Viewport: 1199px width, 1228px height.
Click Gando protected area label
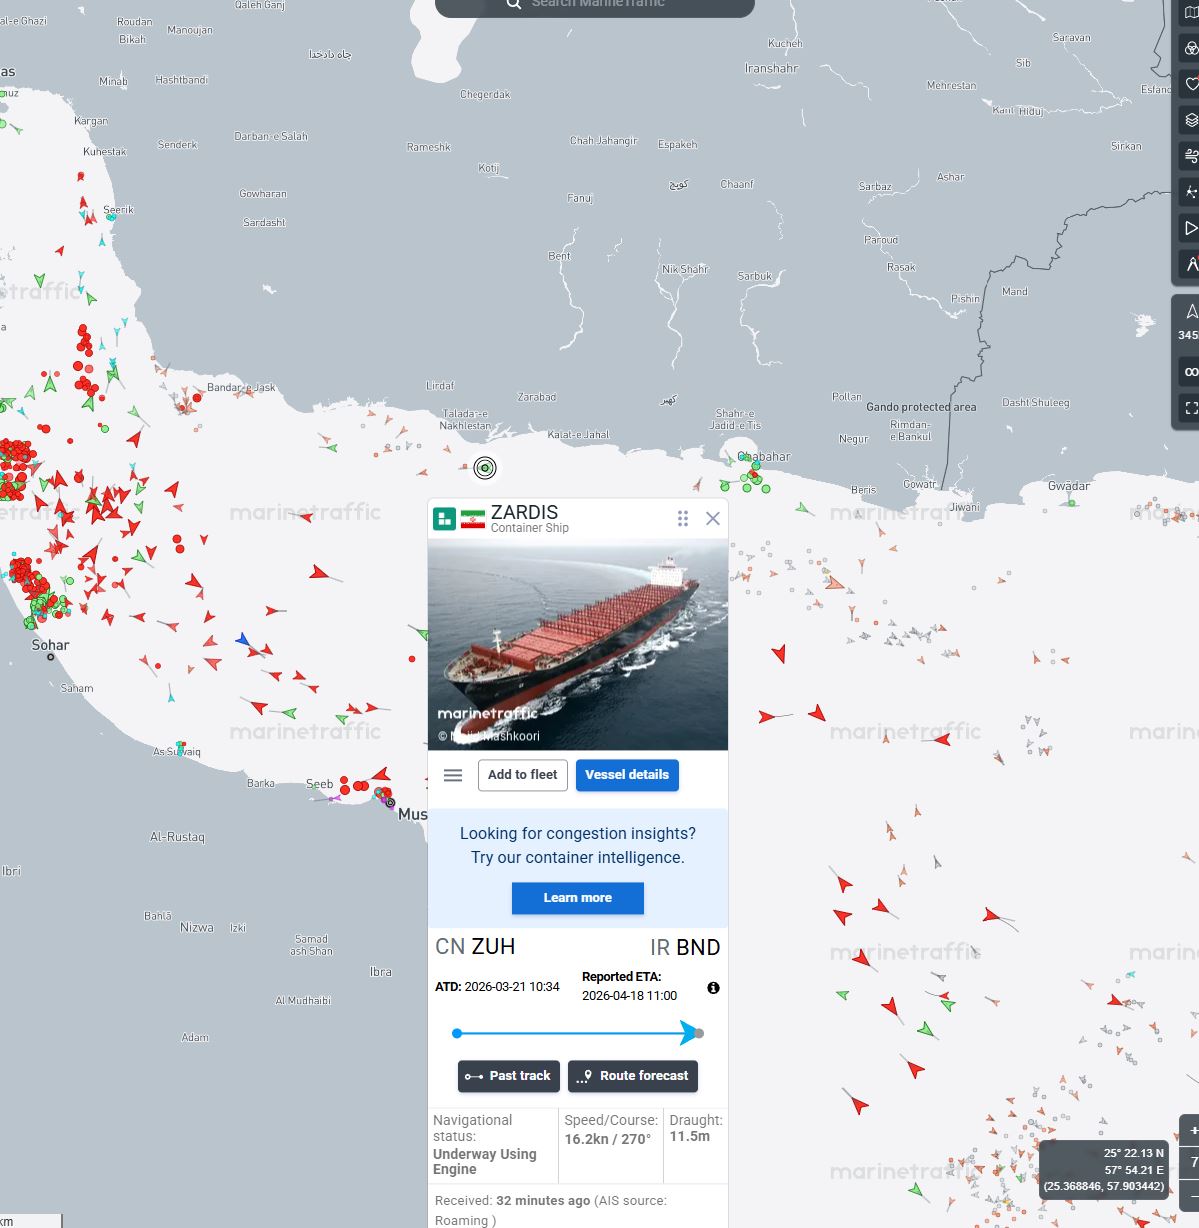pos(921,407)
